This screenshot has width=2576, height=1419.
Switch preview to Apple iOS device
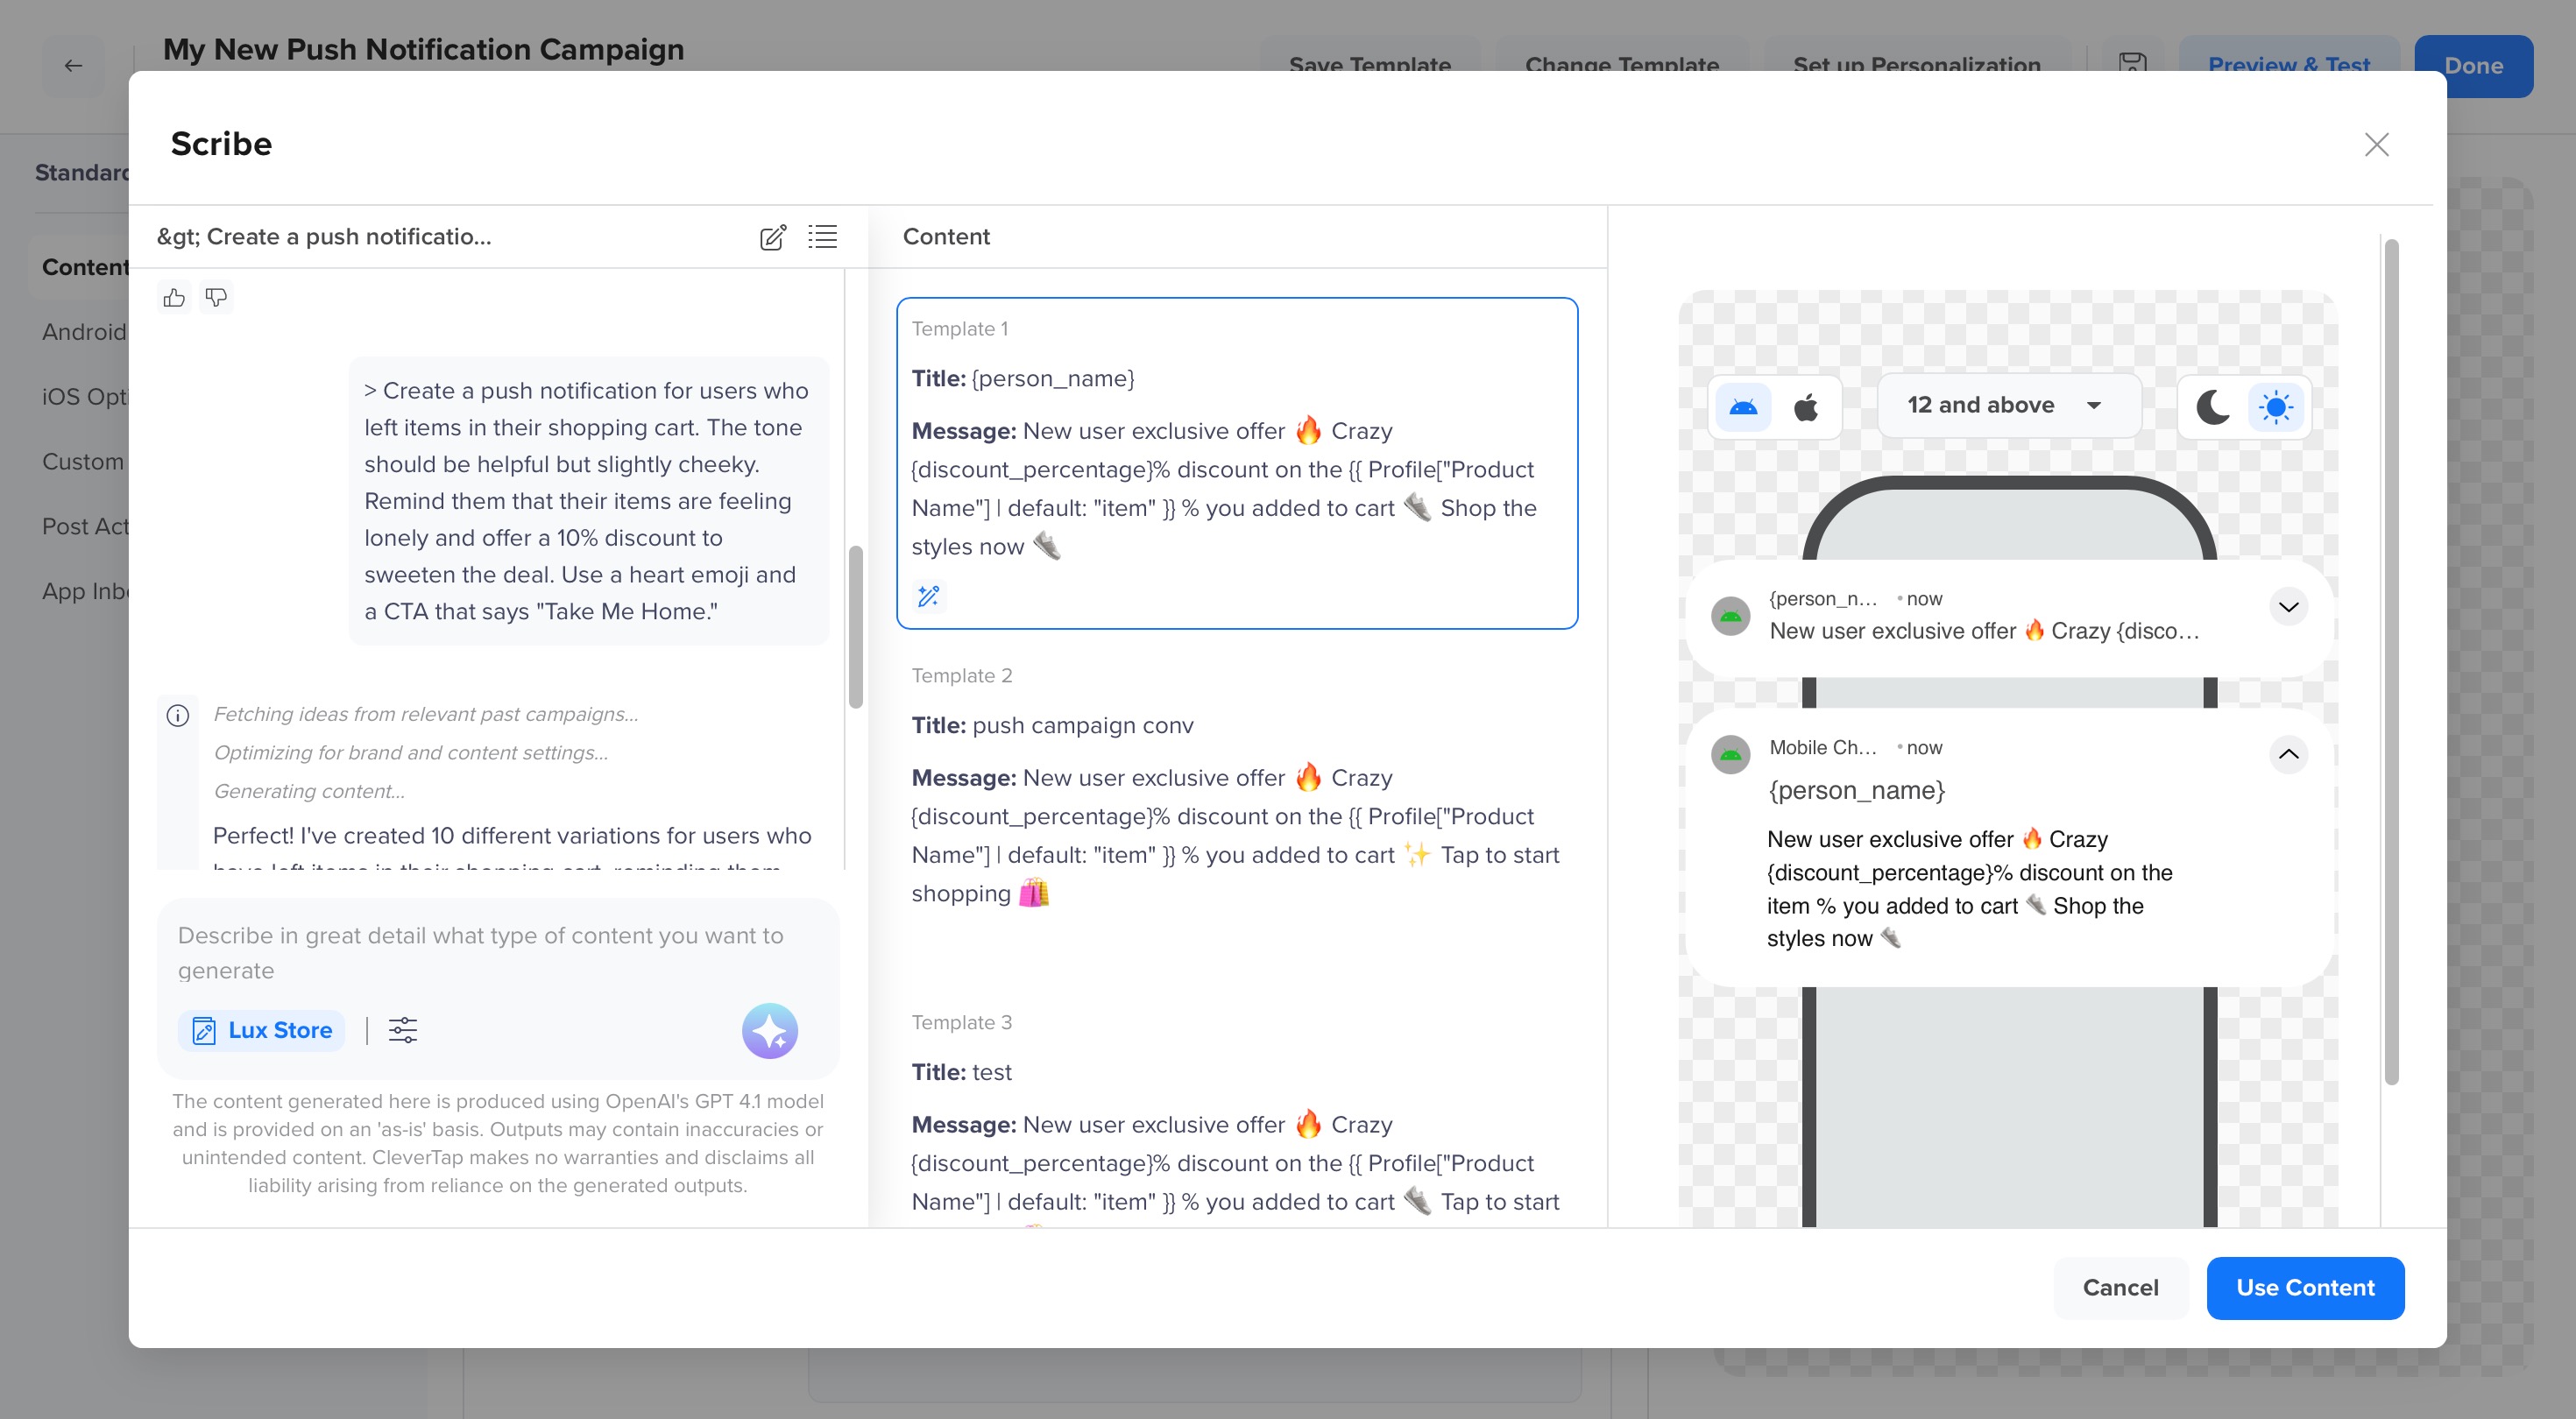pyautogui.click(x=1806, y=406)
